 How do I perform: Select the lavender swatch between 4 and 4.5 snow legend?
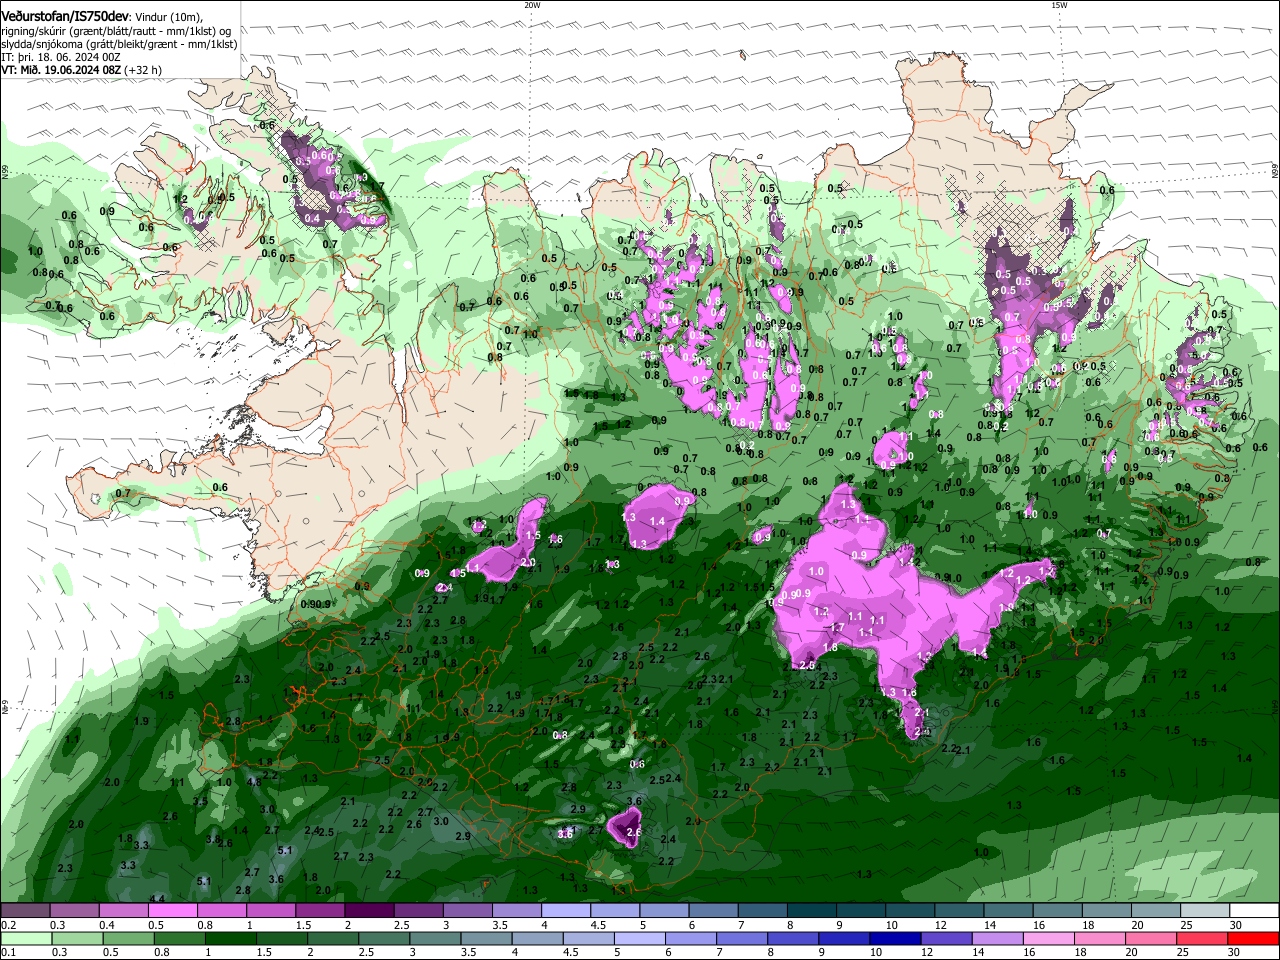point(564,911)
